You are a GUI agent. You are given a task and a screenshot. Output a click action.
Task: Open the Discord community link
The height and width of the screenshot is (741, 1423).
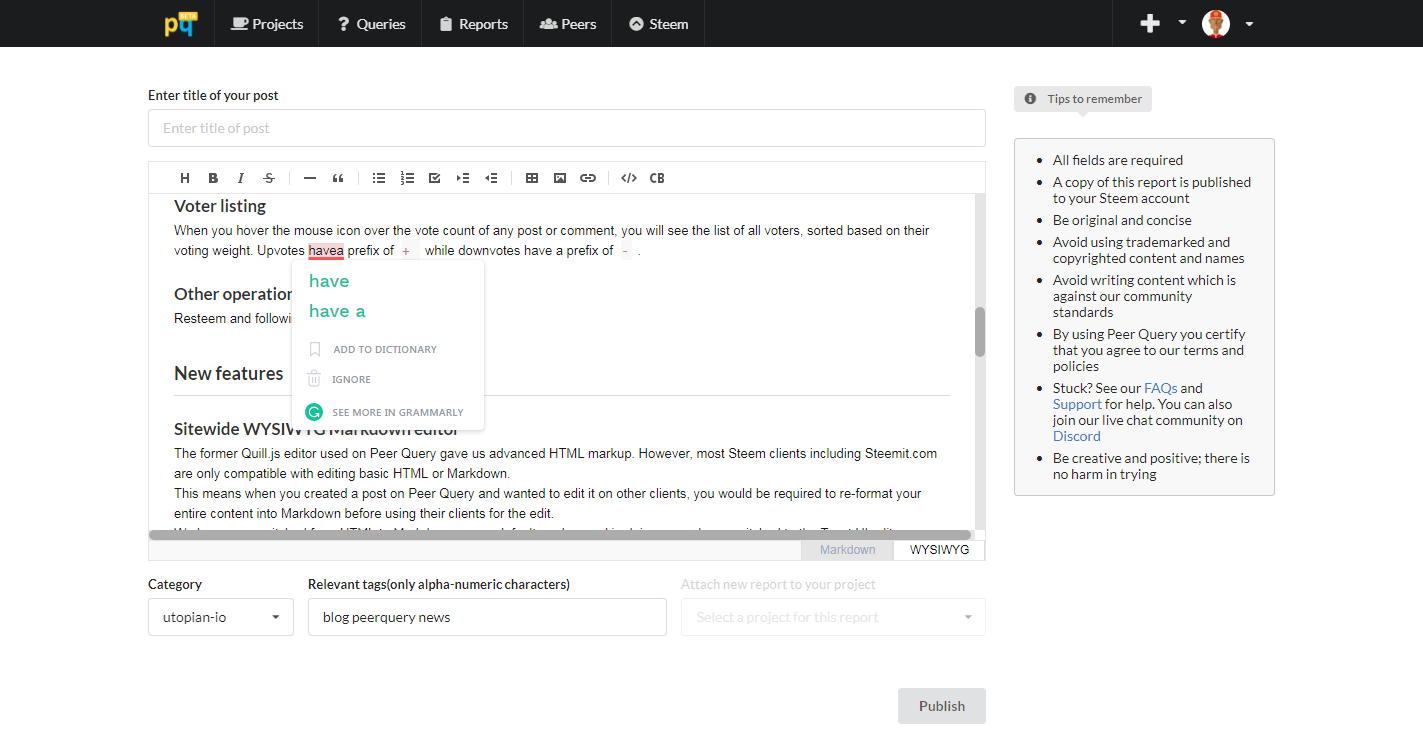(x=1077, y=436)
